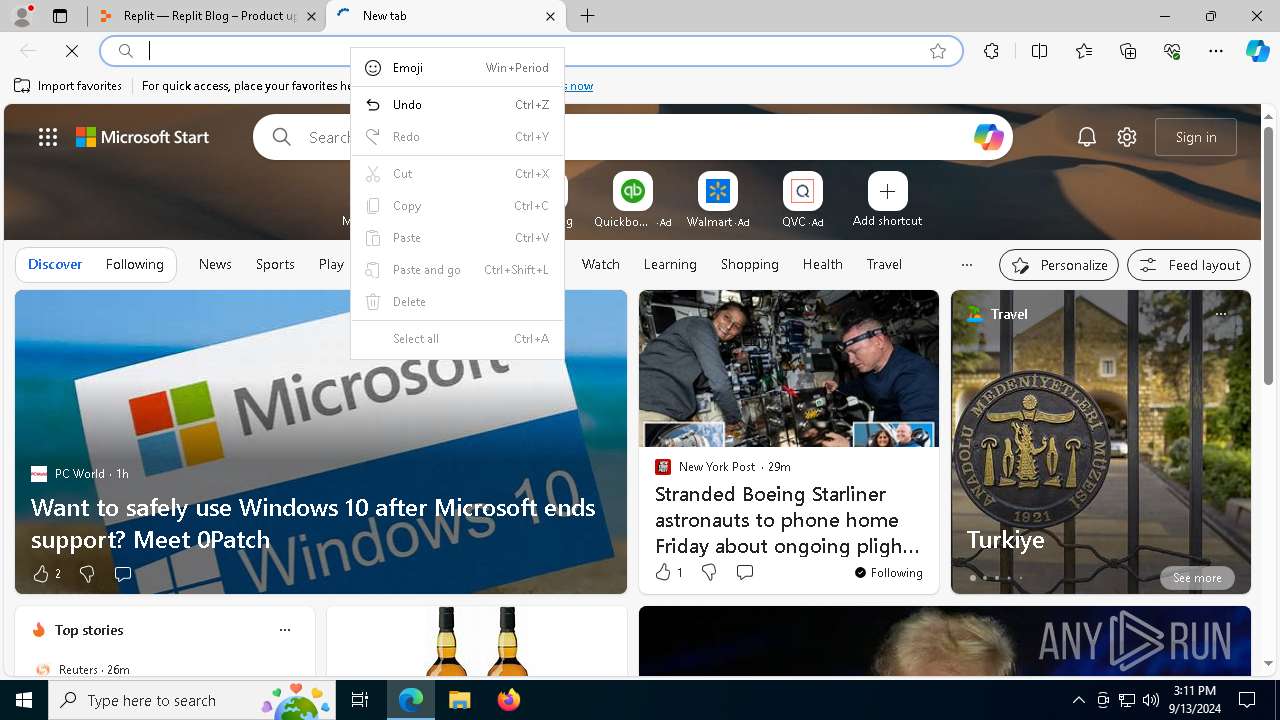Choose Select all in context menu
The height and width of the screenshot is (720, 1280).
coord(458,339)
